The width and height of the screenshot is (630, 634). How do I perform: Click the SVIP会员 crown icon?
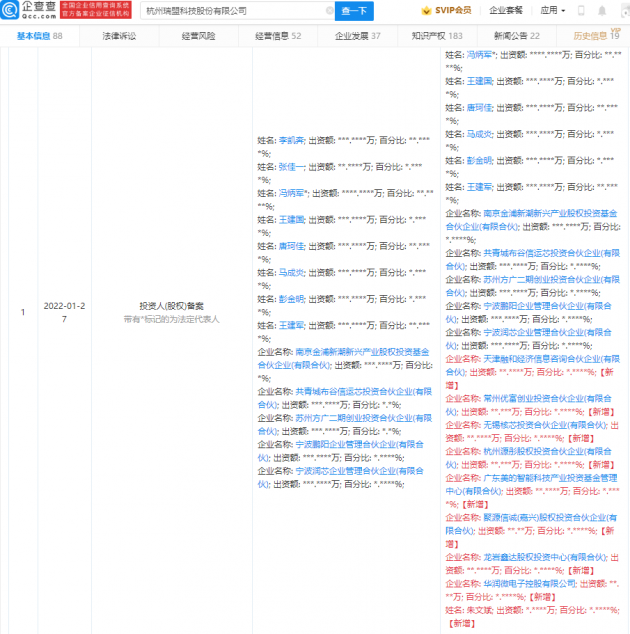(426, 11)
